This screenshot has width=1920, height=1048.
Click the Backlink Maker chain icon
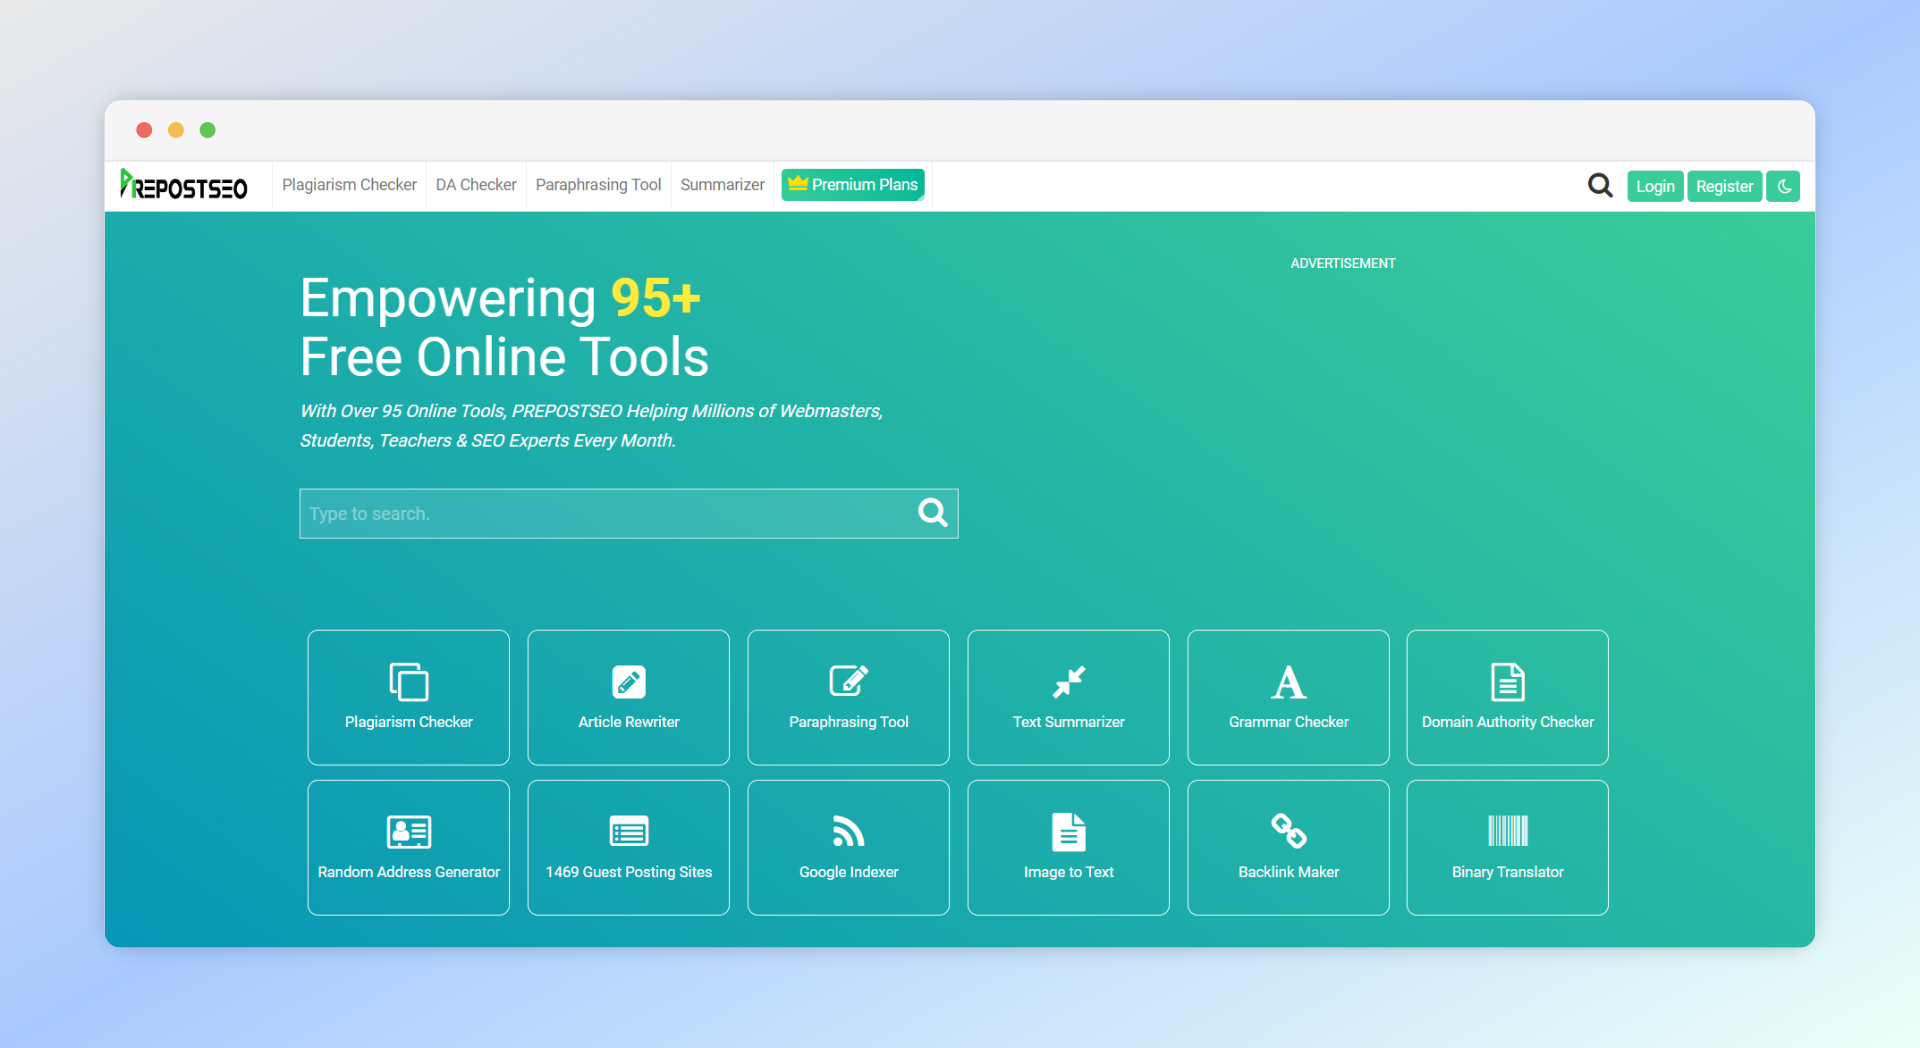(1288, 831)
